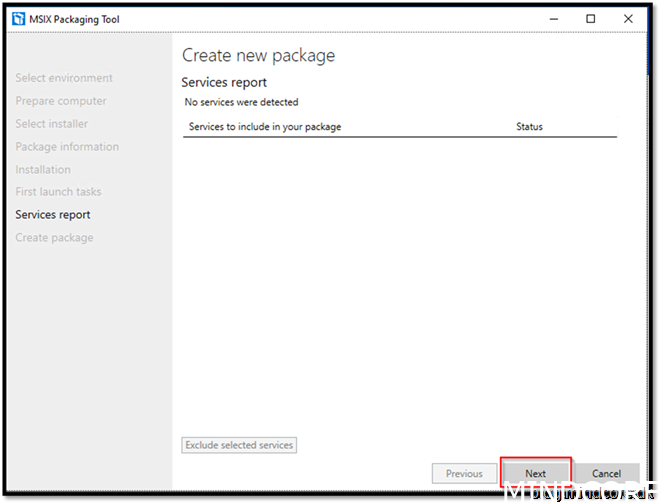This screenshot has height=504, width=661.
Task: Maximize the MSIX Packaging Tool window
Action: click(591, 19)
